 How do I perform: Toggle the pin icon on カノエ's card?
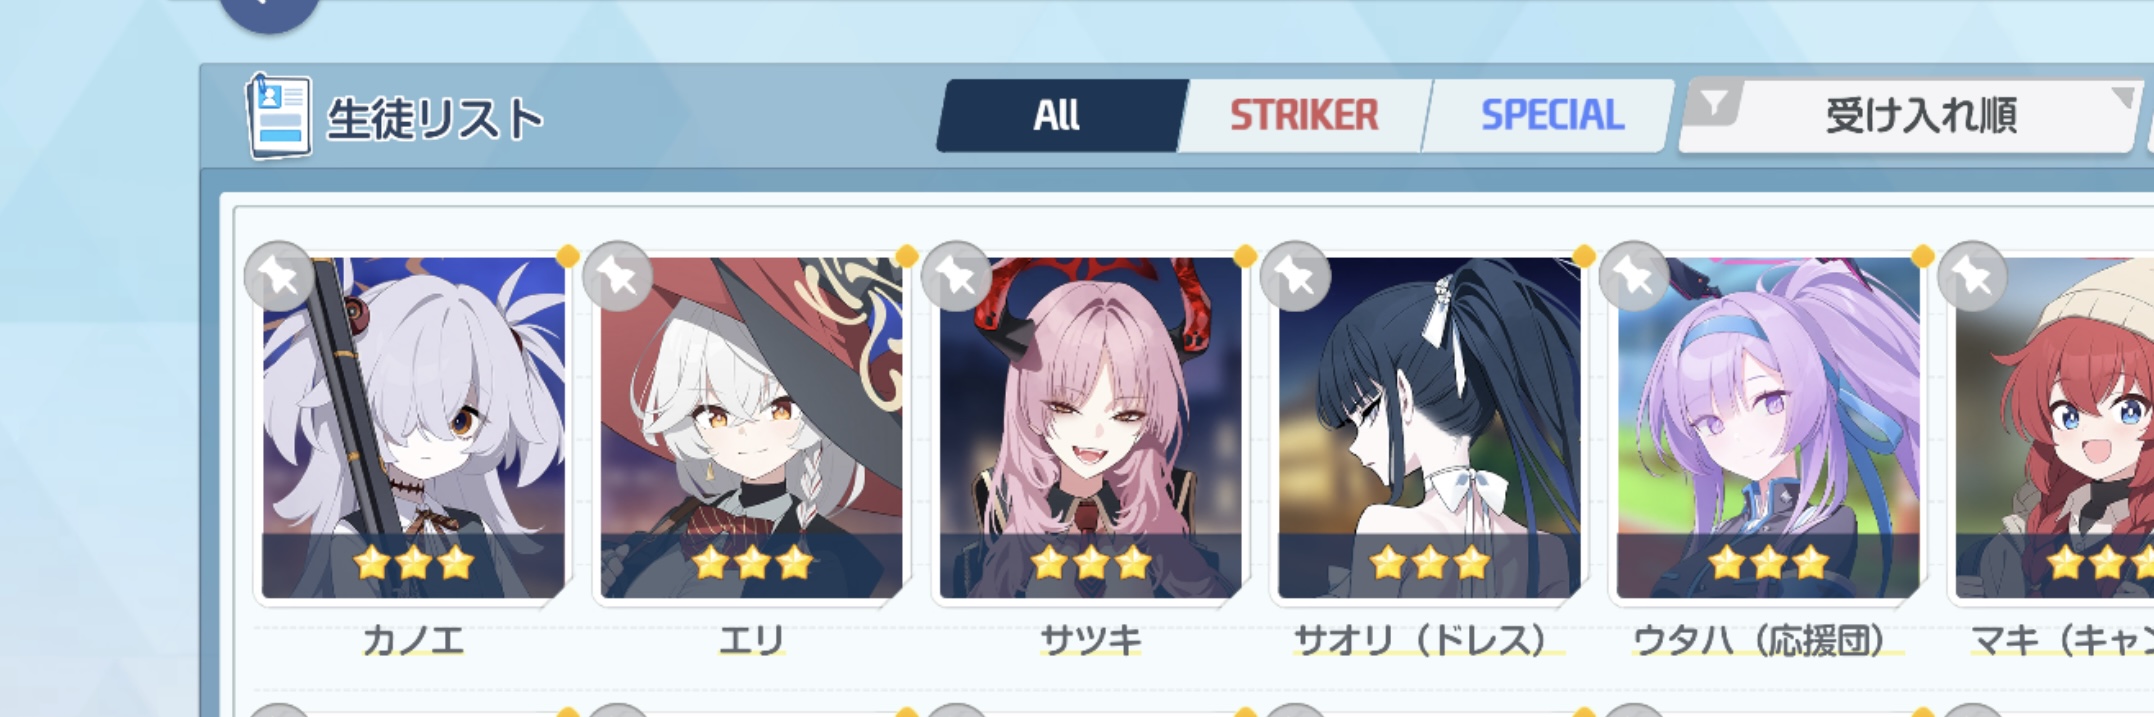(x=280, y=276)
